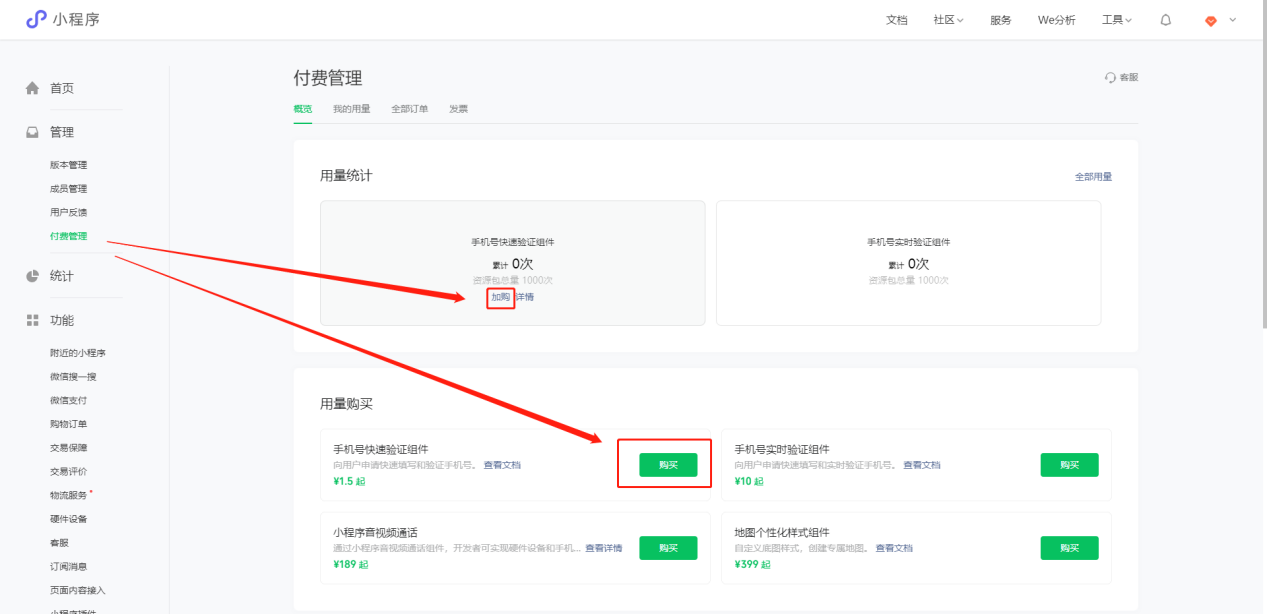Viewport: 1267px width, 614px height.
Task: Click the 首页 home icon
Action: tap(33, 88)
